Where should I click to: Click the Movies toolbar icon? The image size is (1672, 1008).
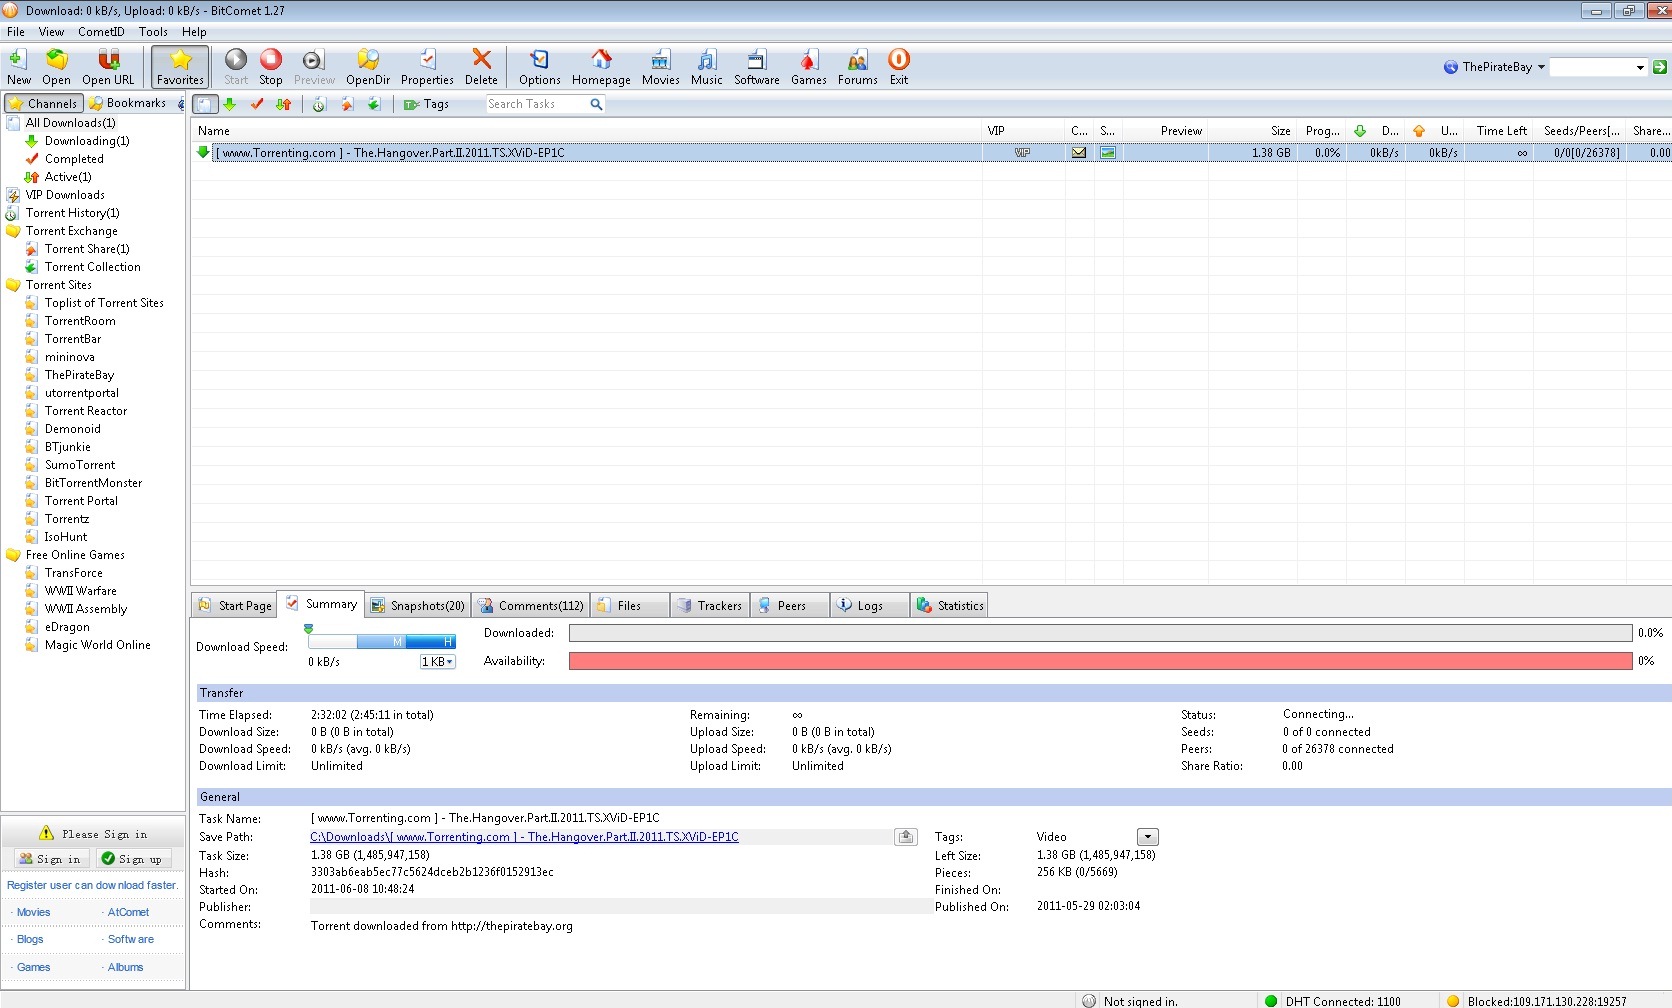[x=660, y=67]
